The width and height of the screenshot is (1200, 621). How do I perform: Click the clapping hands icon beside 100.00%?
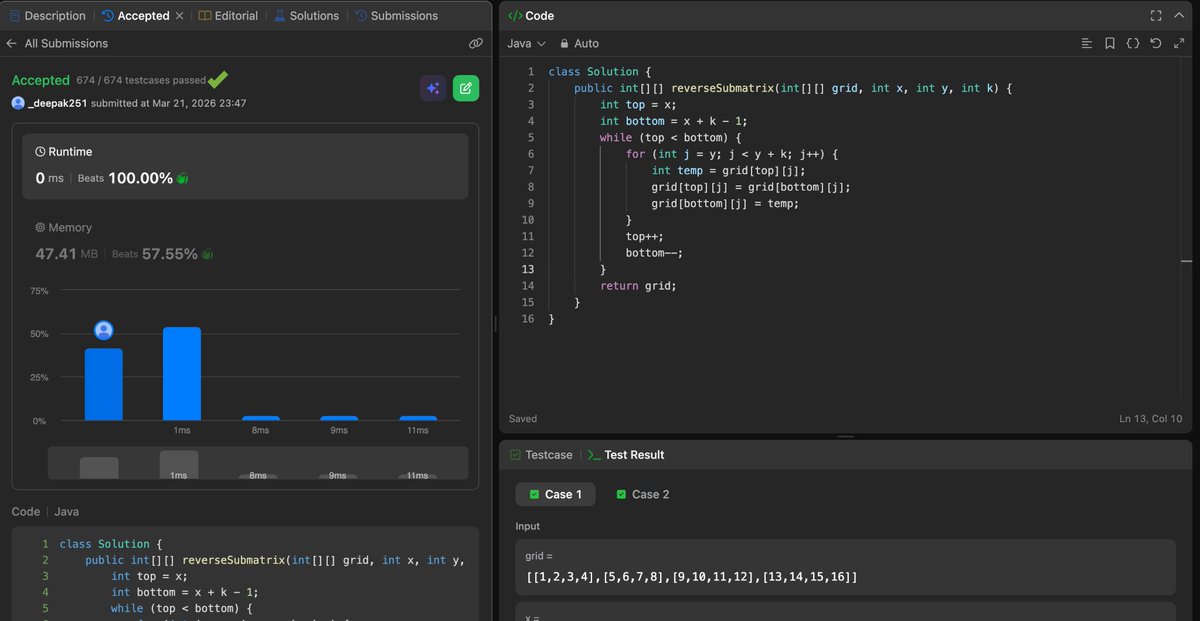click(x=182, y=178)
